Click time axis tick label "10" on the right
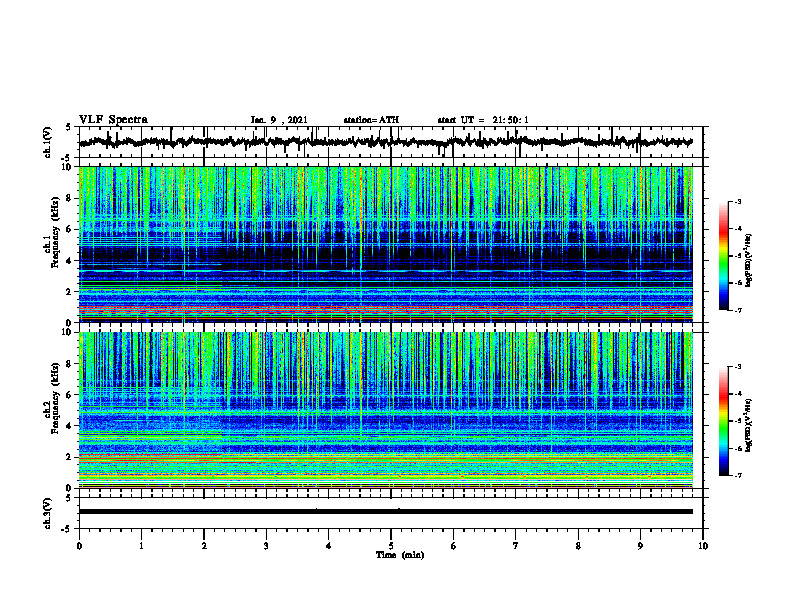The width and height of the screenshot is (792, 612). [703, 546]
